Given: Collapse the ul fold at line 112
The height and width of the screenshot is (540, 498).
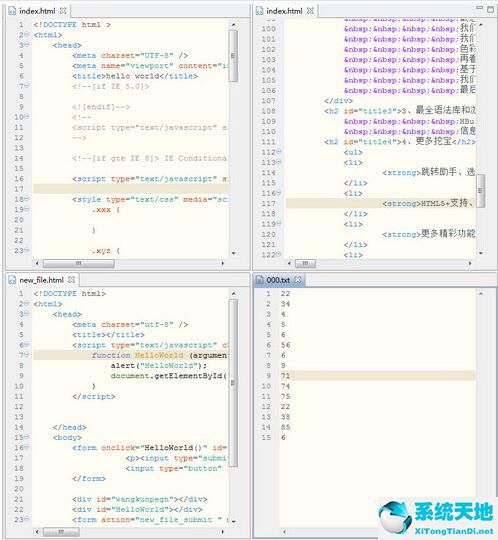Looking at the screenshot, I should point(279,151).
